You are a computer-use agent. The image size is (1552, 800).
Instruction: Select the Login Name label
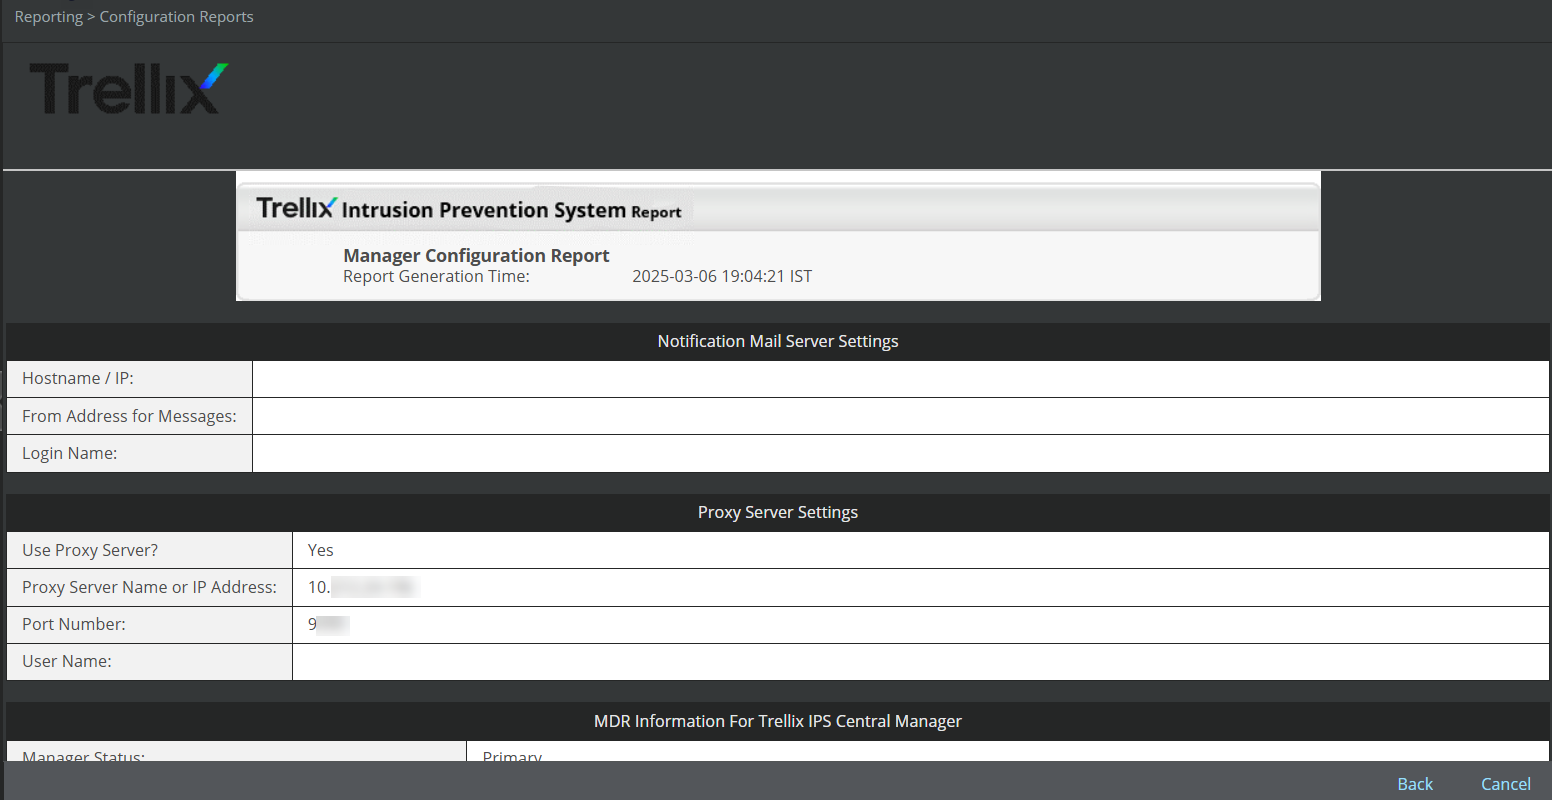[x=70, y=454]
